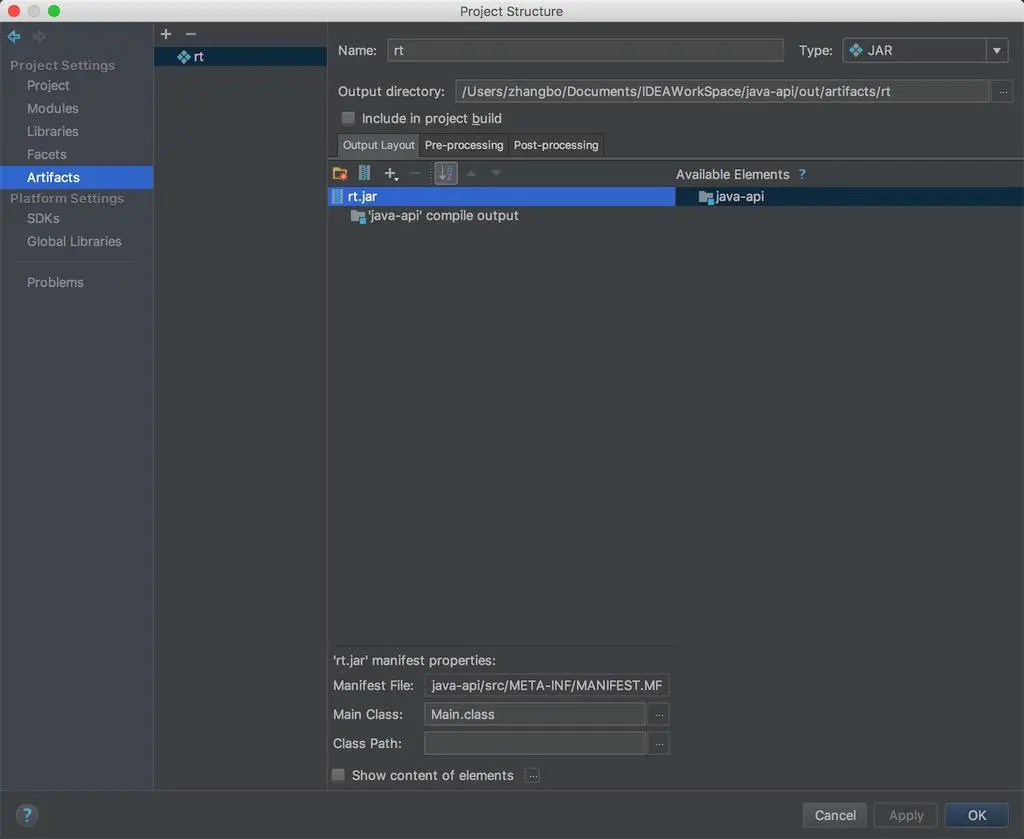Open the help button at bottom left
Viewport: 1024px width, 839px height.
(27, 815)
